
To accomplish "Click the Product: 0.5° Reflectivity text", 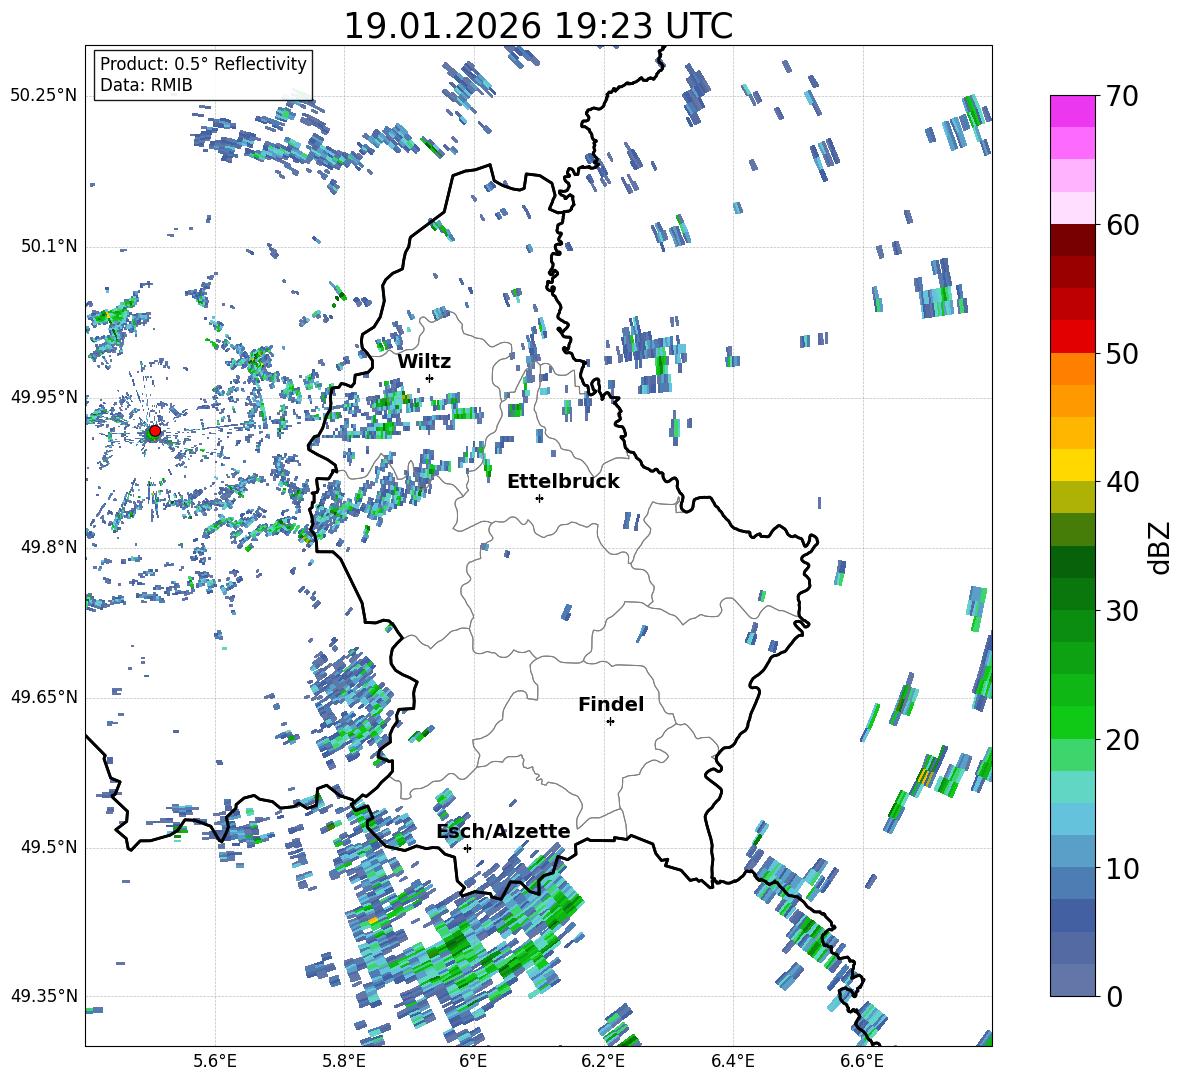I will tap(203, 63).
